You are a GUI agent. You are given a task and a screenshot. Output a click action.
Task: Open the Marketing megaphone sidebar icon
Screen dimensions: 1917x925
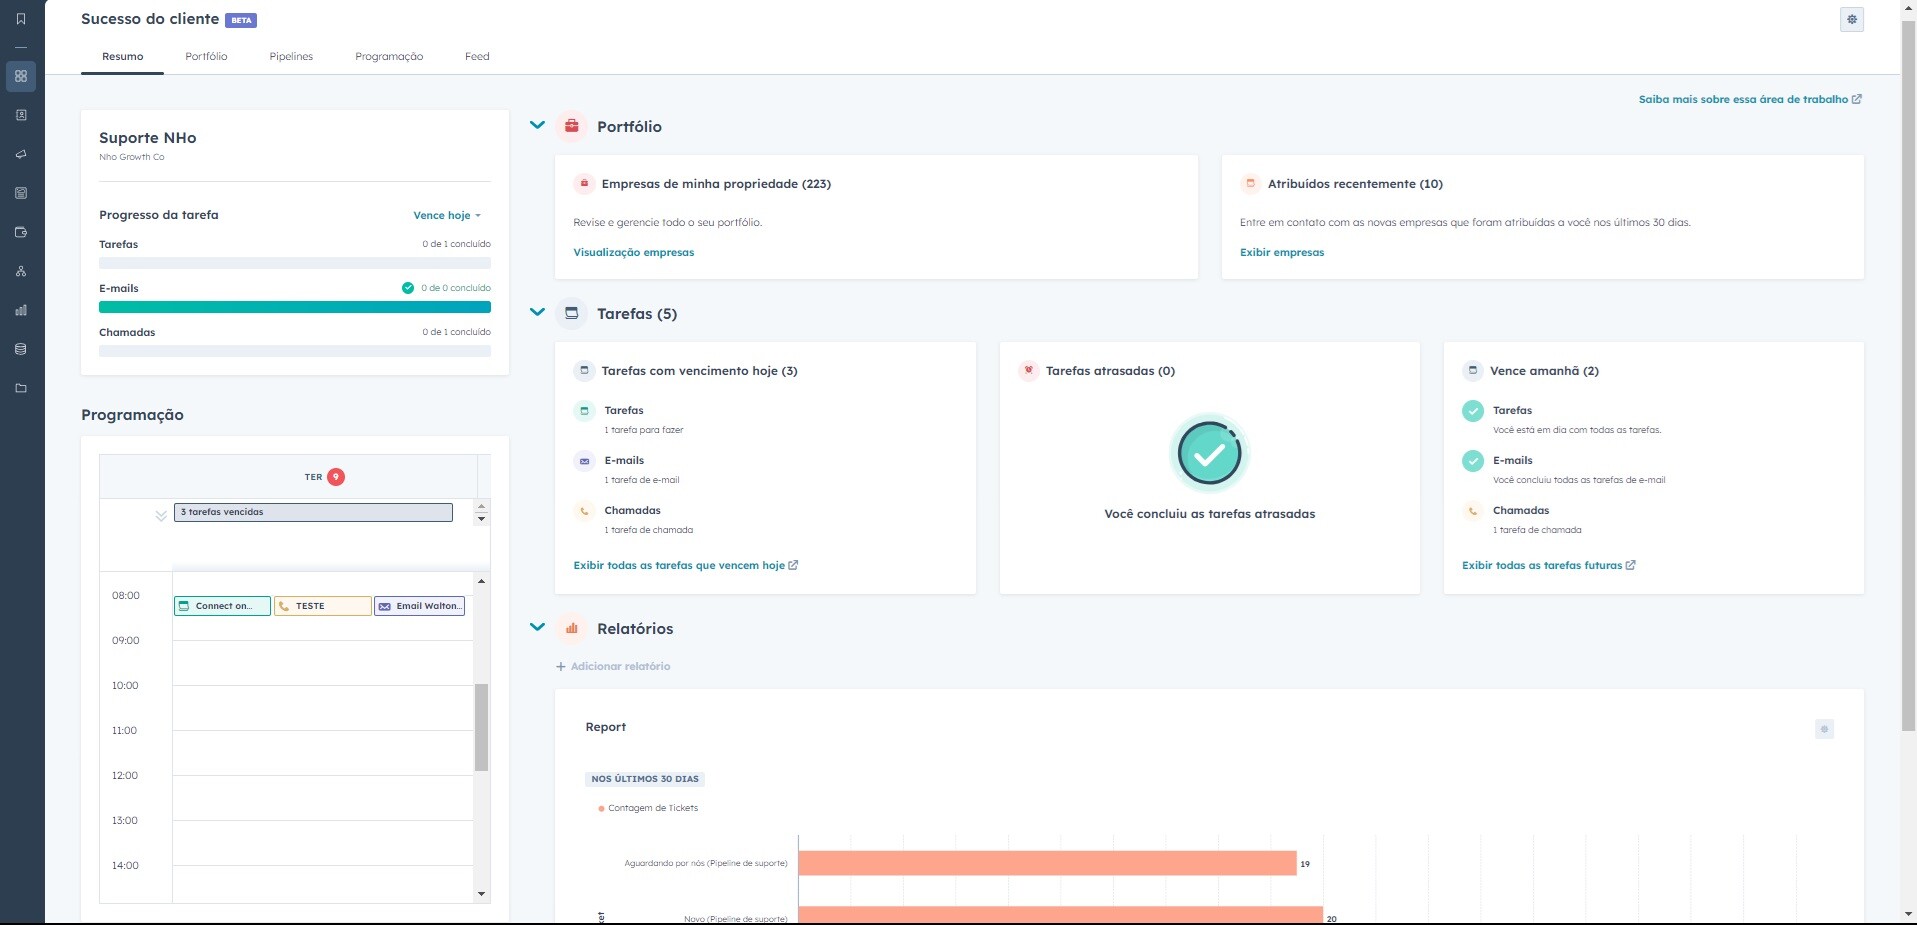tap(21, 154)
